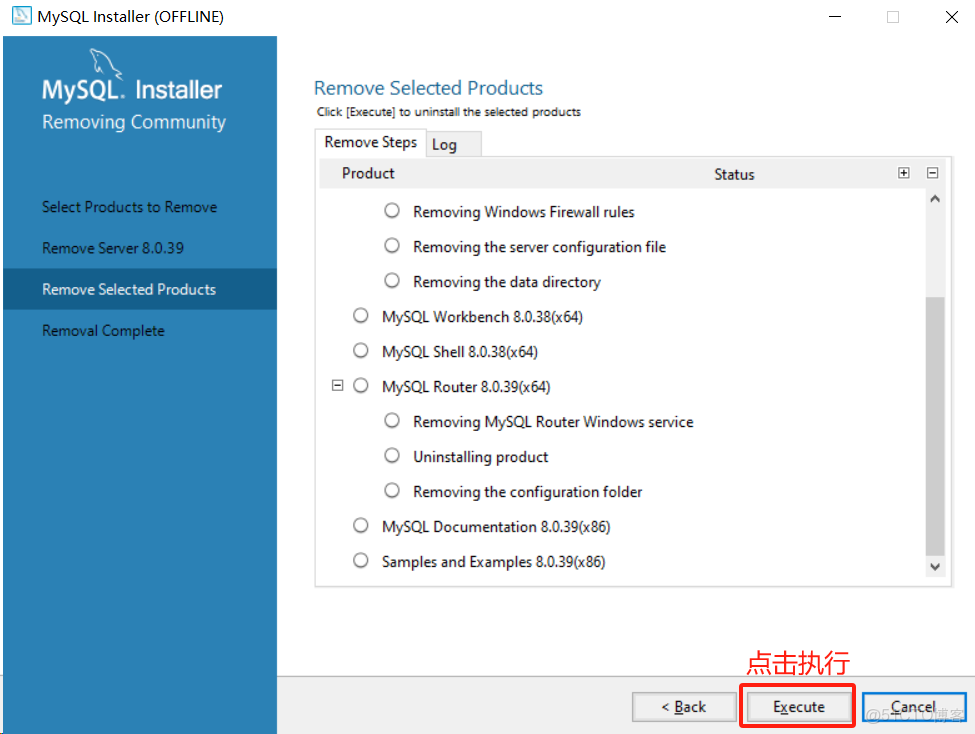The height and width of the screenshot is (734, 975).
Task: Select circle beside Removing the data directory
Action: pyautogui.click(x=392, y=281)
